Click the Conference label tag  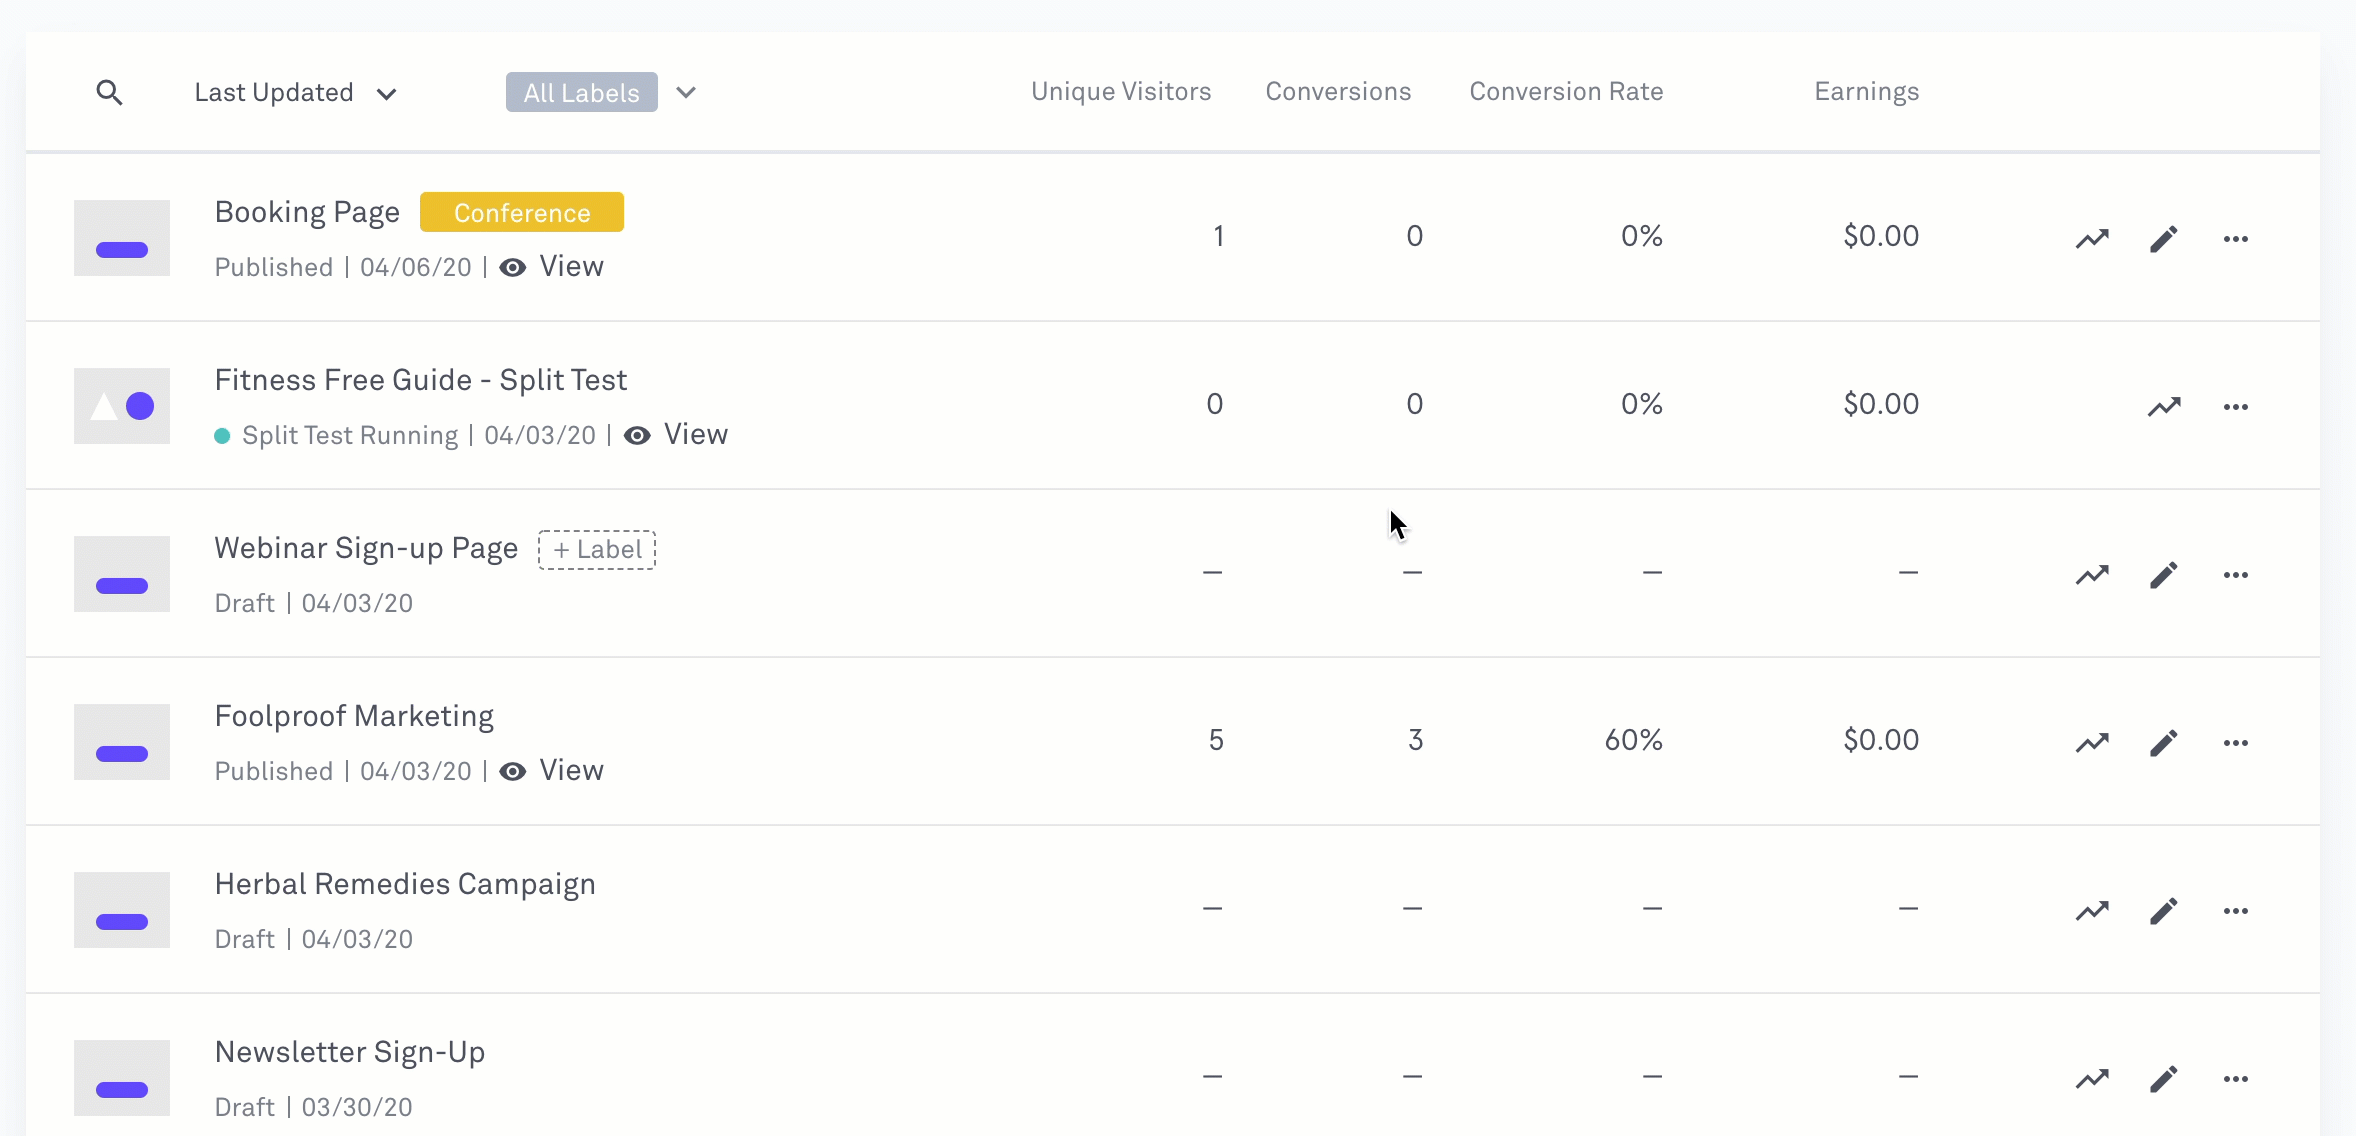point(522,213)
